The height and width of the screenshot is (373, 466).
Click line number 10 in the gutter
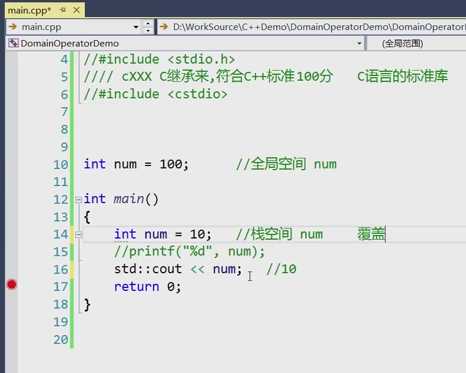(x=61, y=164)
